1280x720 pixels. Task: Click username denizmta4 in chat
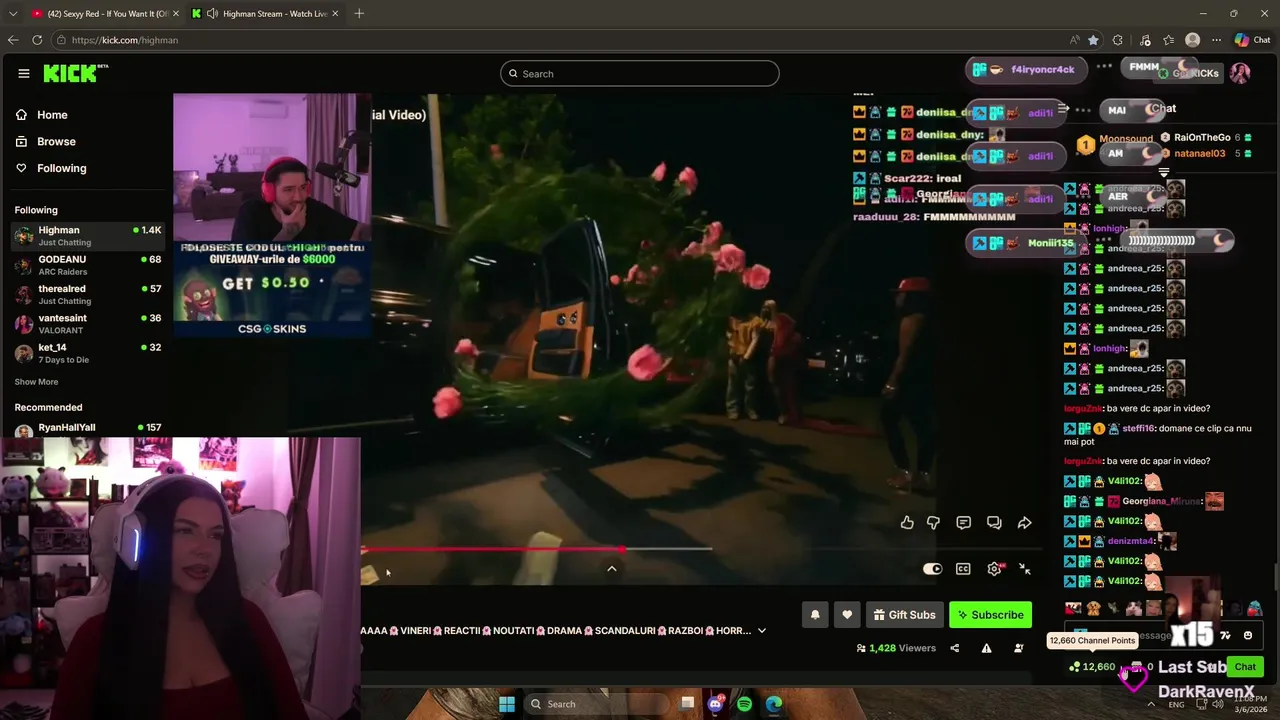click(1130, 541)
